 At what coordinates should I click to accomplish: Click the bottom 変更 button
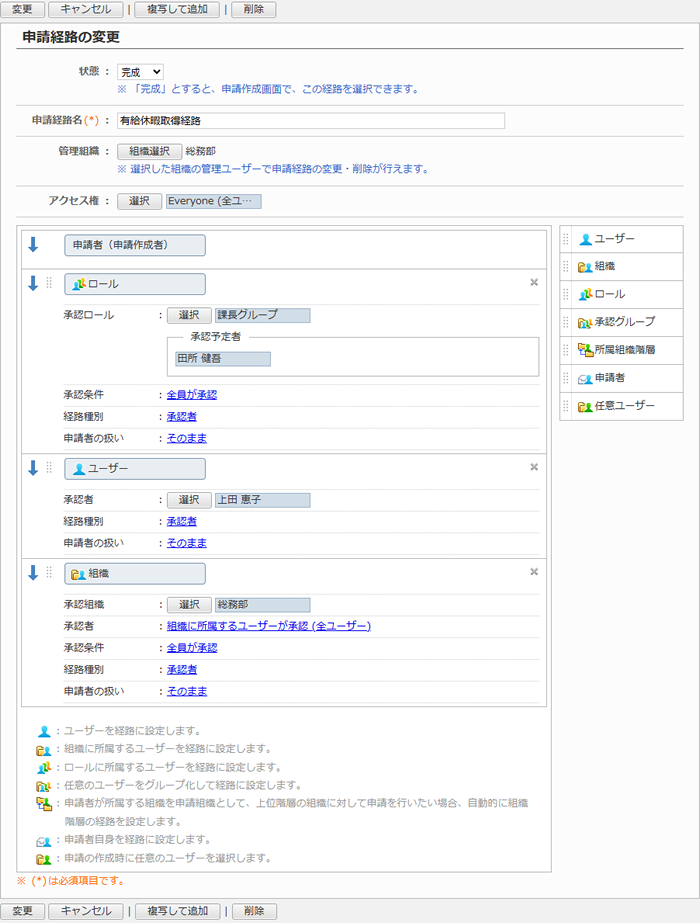pyautogui.click(x=22, y=911)
